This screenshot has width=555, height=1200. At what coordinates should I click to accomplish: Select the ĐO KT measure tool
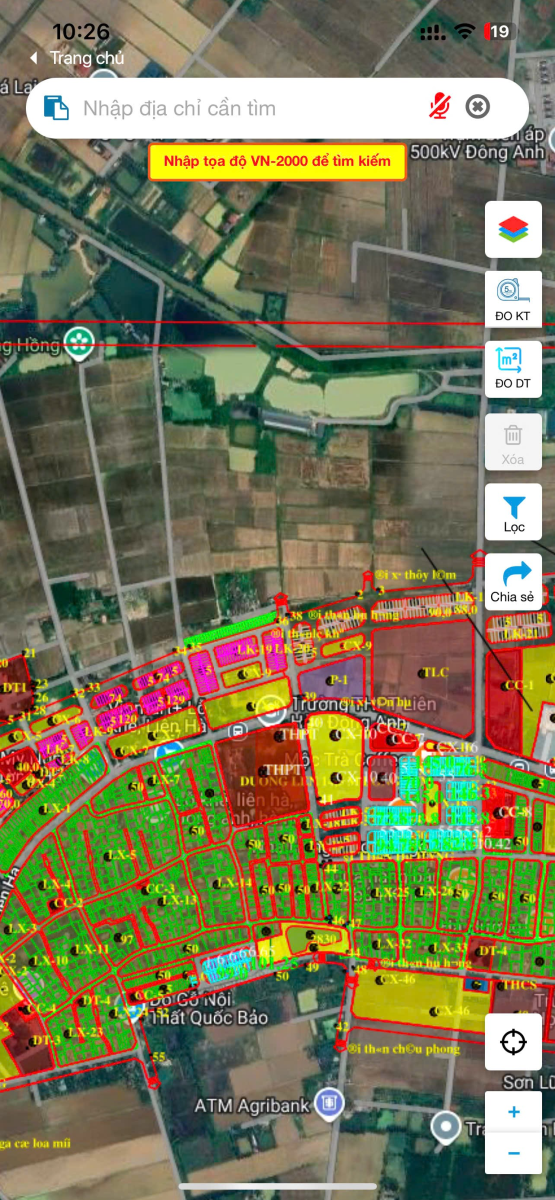[513, 299]
